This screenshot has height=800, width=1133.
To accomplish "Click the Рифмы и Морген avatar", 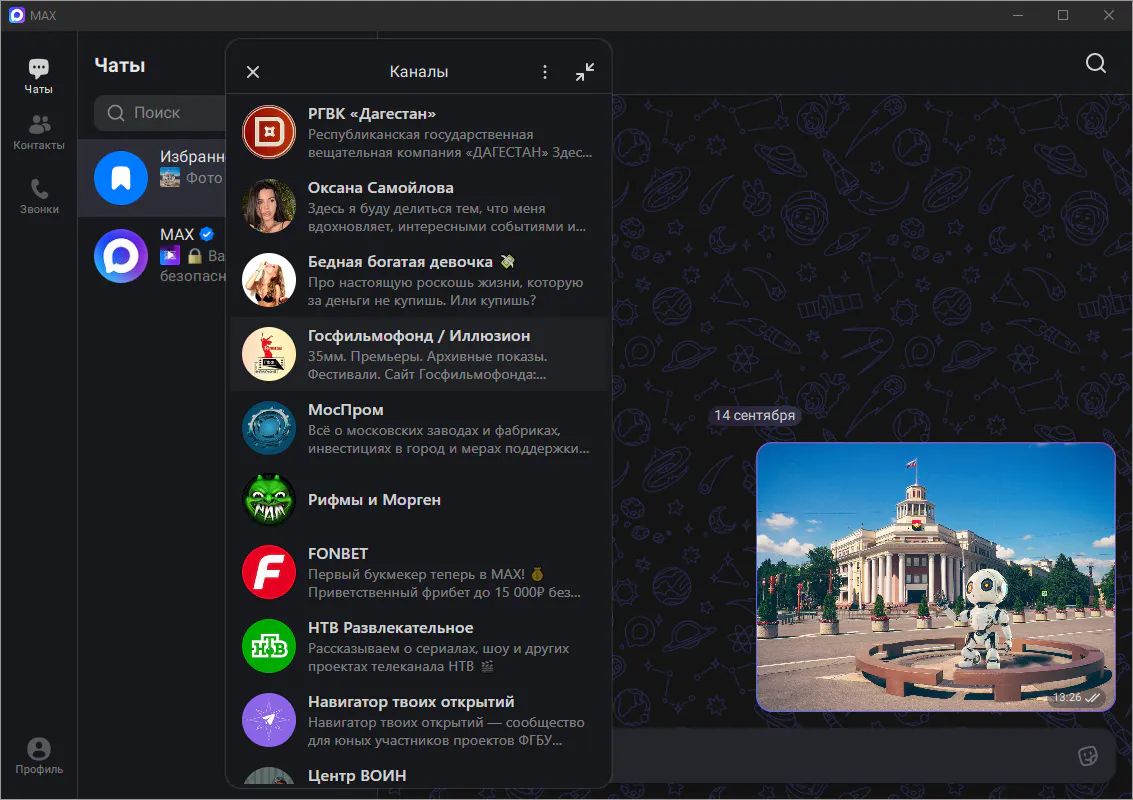I will point(269,500).
